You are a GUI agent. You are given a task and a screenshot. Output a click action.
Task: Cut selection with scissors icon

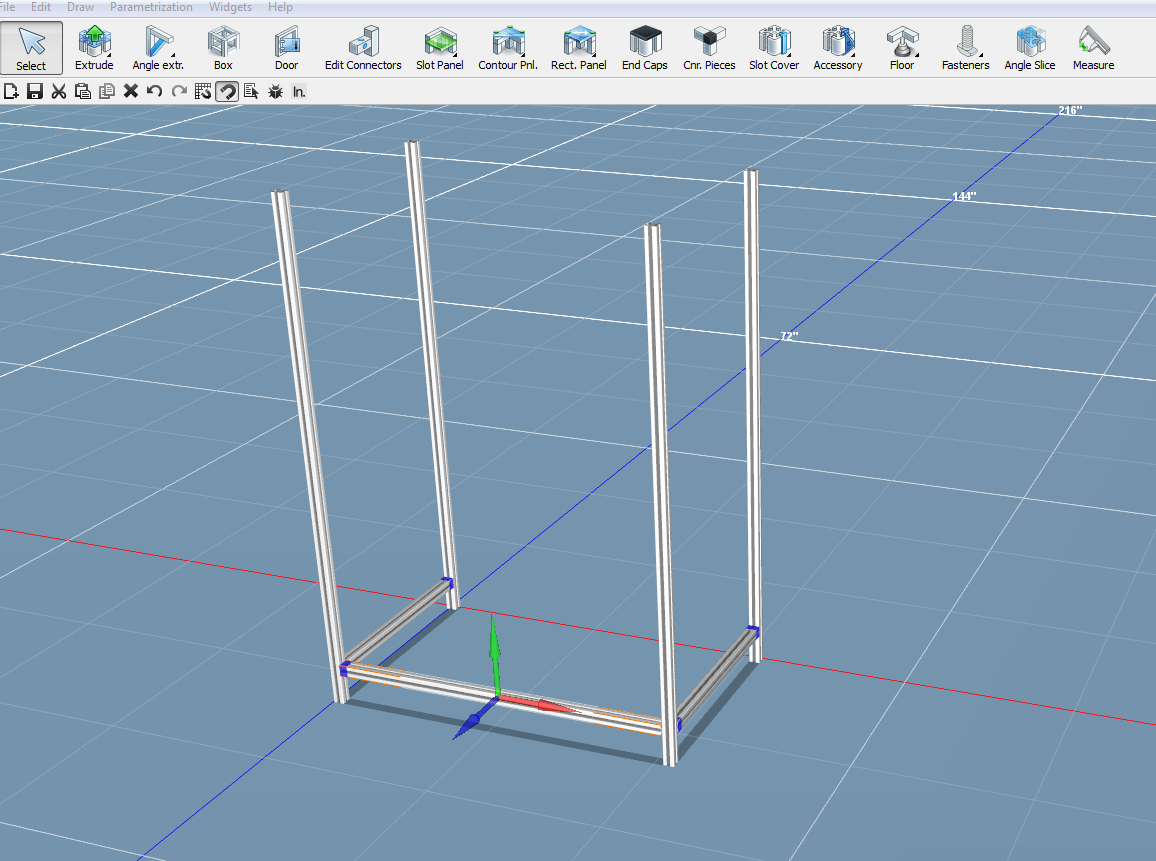click(59, 91)
